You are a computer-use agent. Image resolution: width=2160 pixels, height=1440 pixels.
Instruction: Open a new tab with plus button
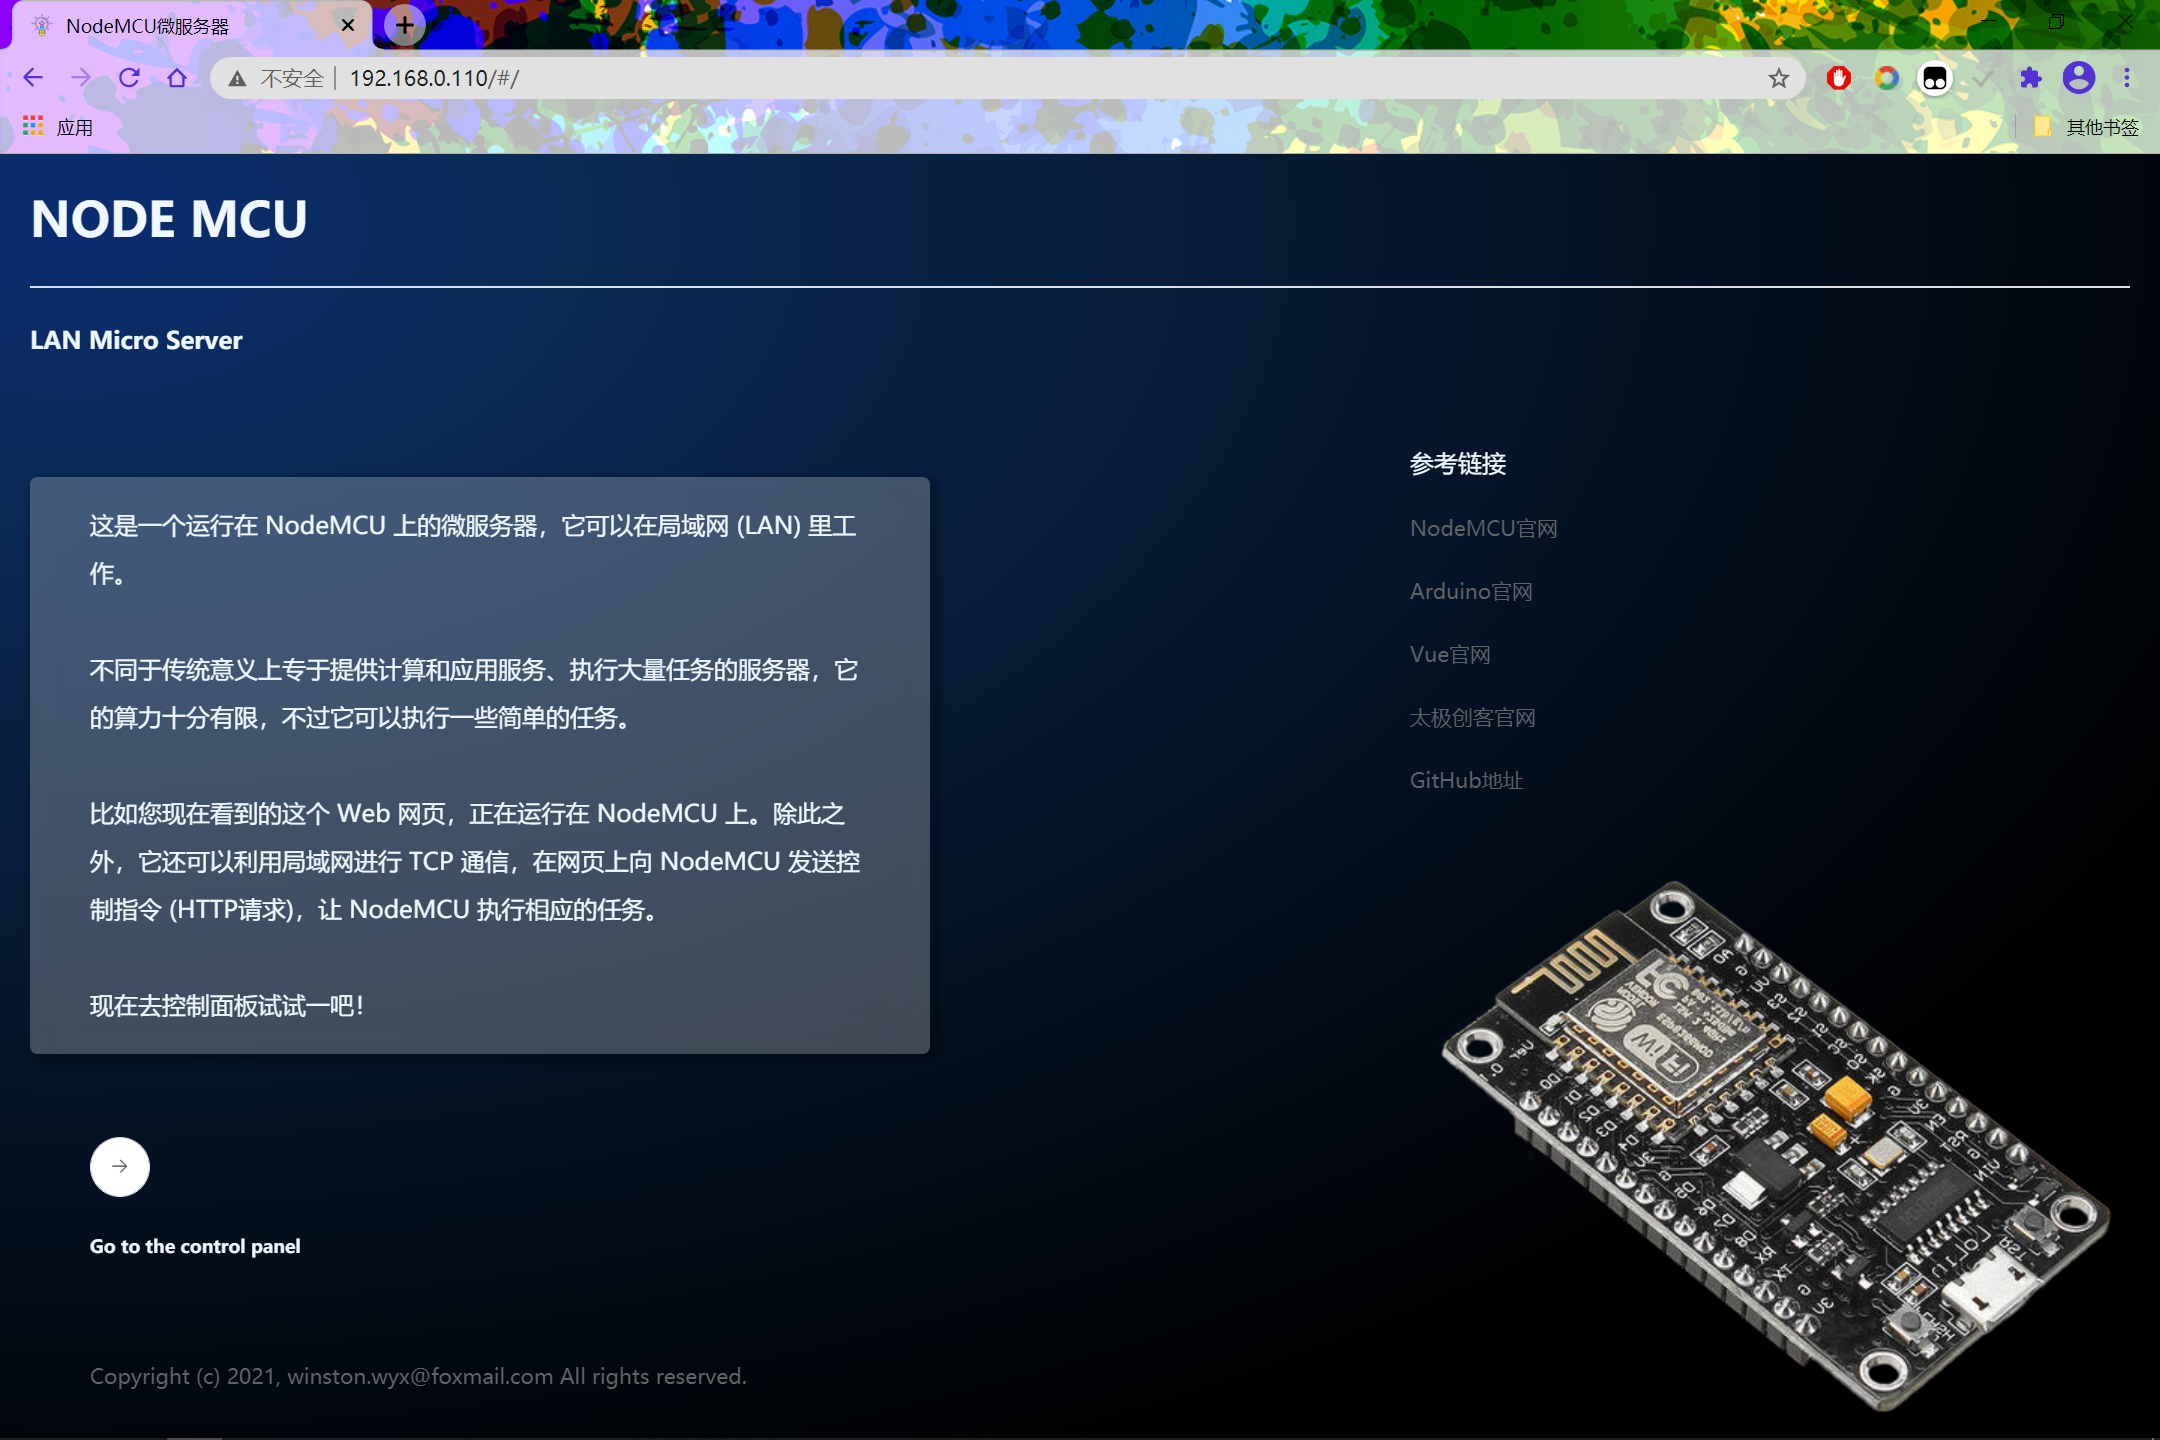pyautogui.click(x=405, y=25)
